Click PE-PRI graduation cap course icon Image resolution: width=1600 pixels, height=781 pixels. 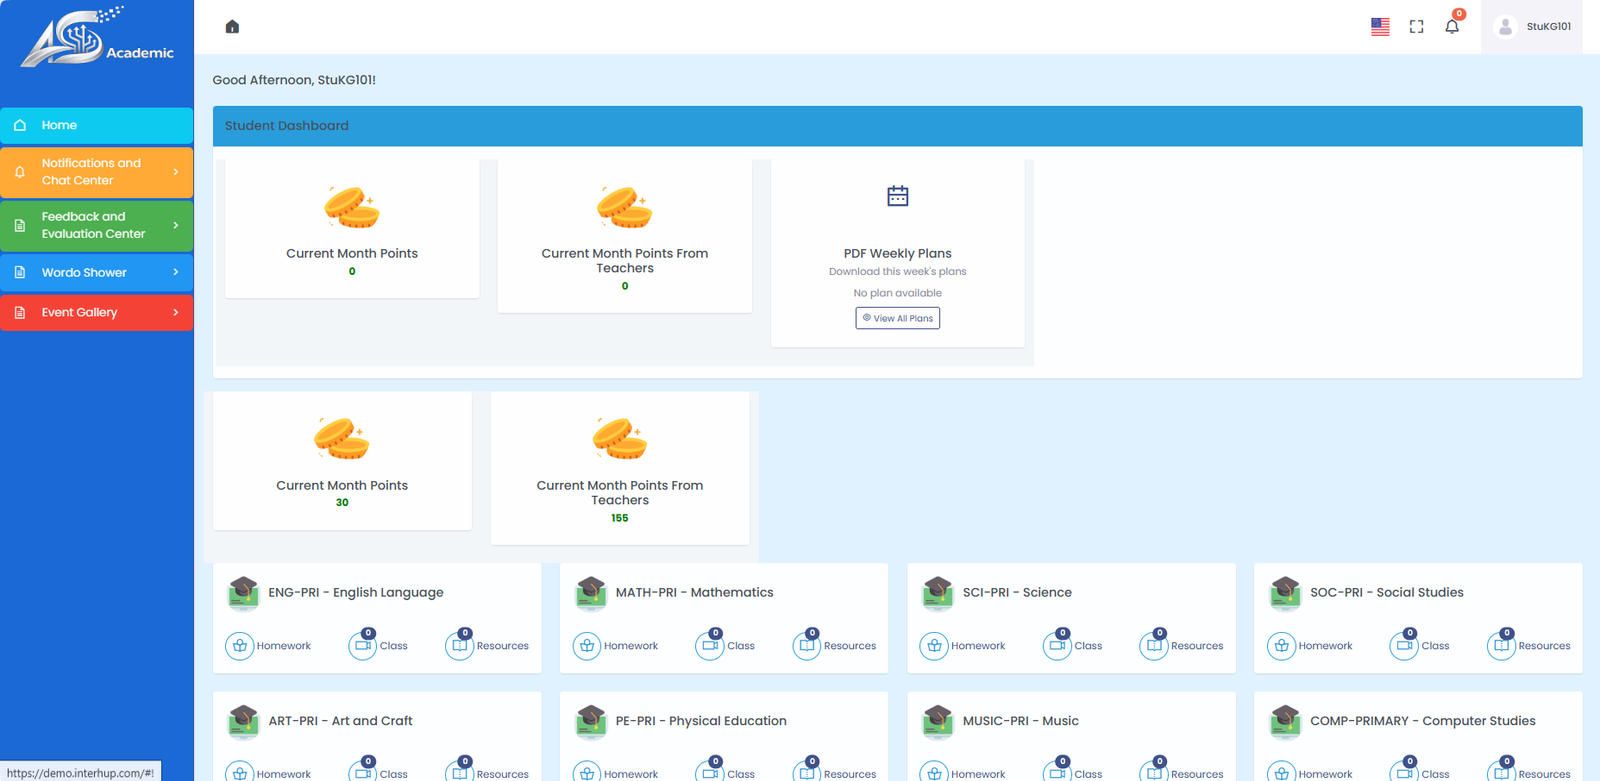click(591, 721)
